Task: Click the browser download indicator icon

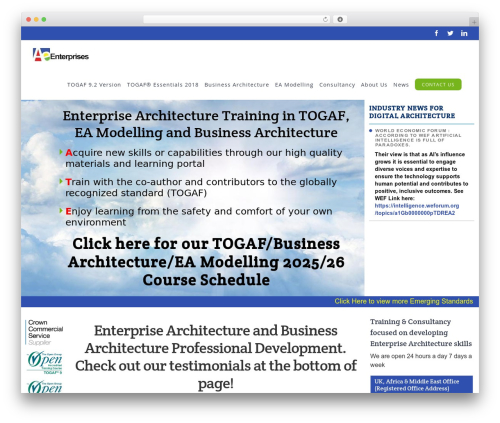Action: pyautogui.click(x=340, y=19)
